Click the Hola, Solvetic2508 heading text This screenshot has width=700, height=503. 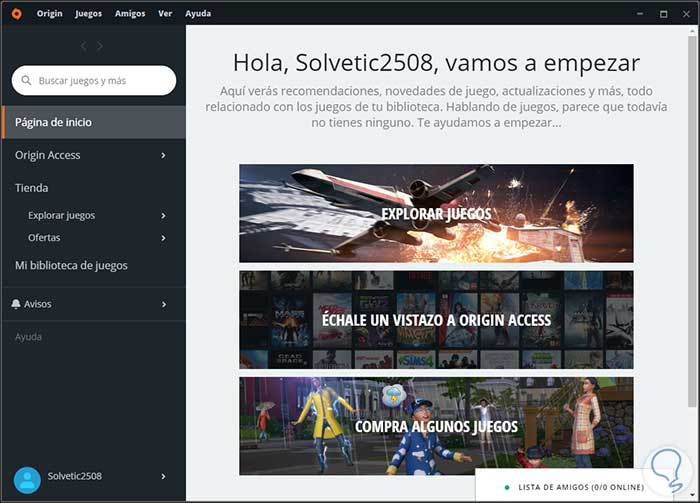436,62
